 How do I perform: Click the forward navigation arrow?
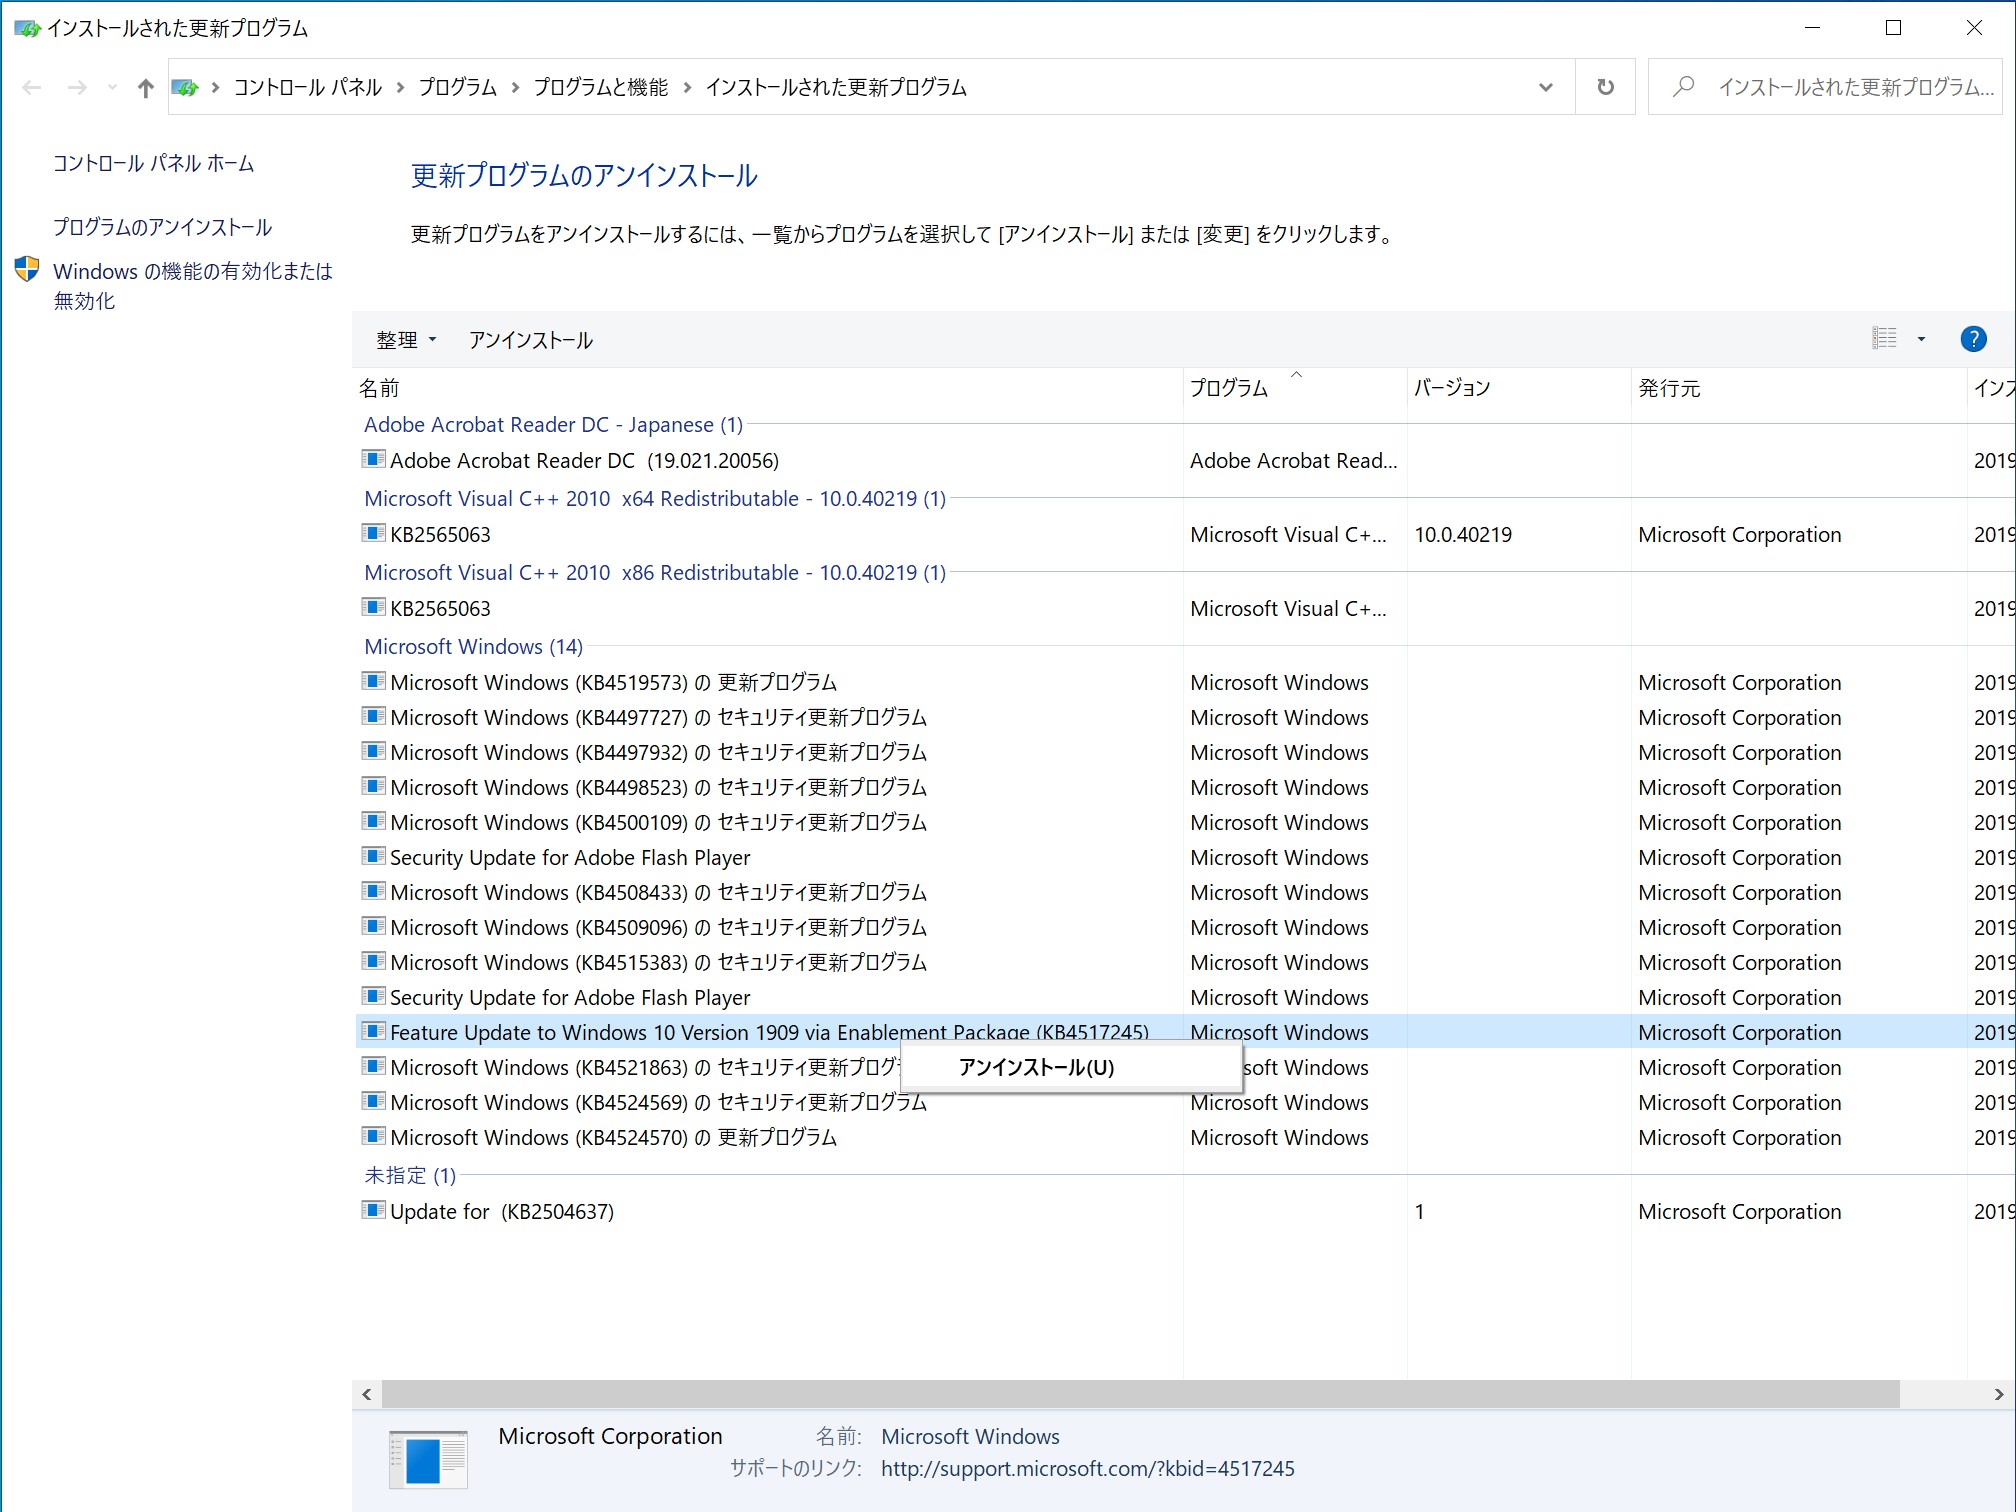click(77, 88)
